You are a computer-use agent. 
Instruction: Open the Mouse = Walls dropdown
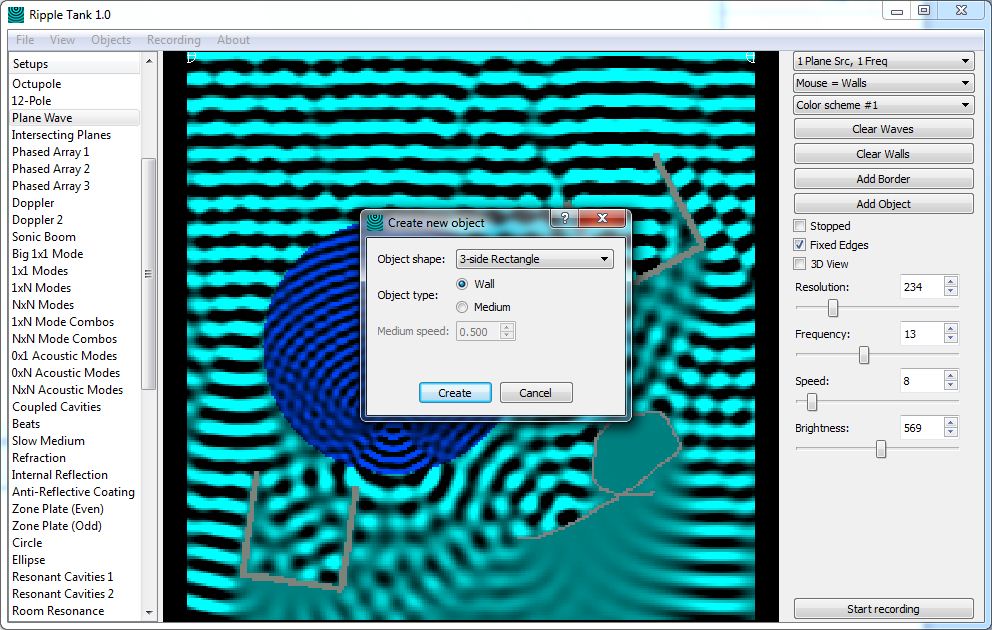(883, 83)
